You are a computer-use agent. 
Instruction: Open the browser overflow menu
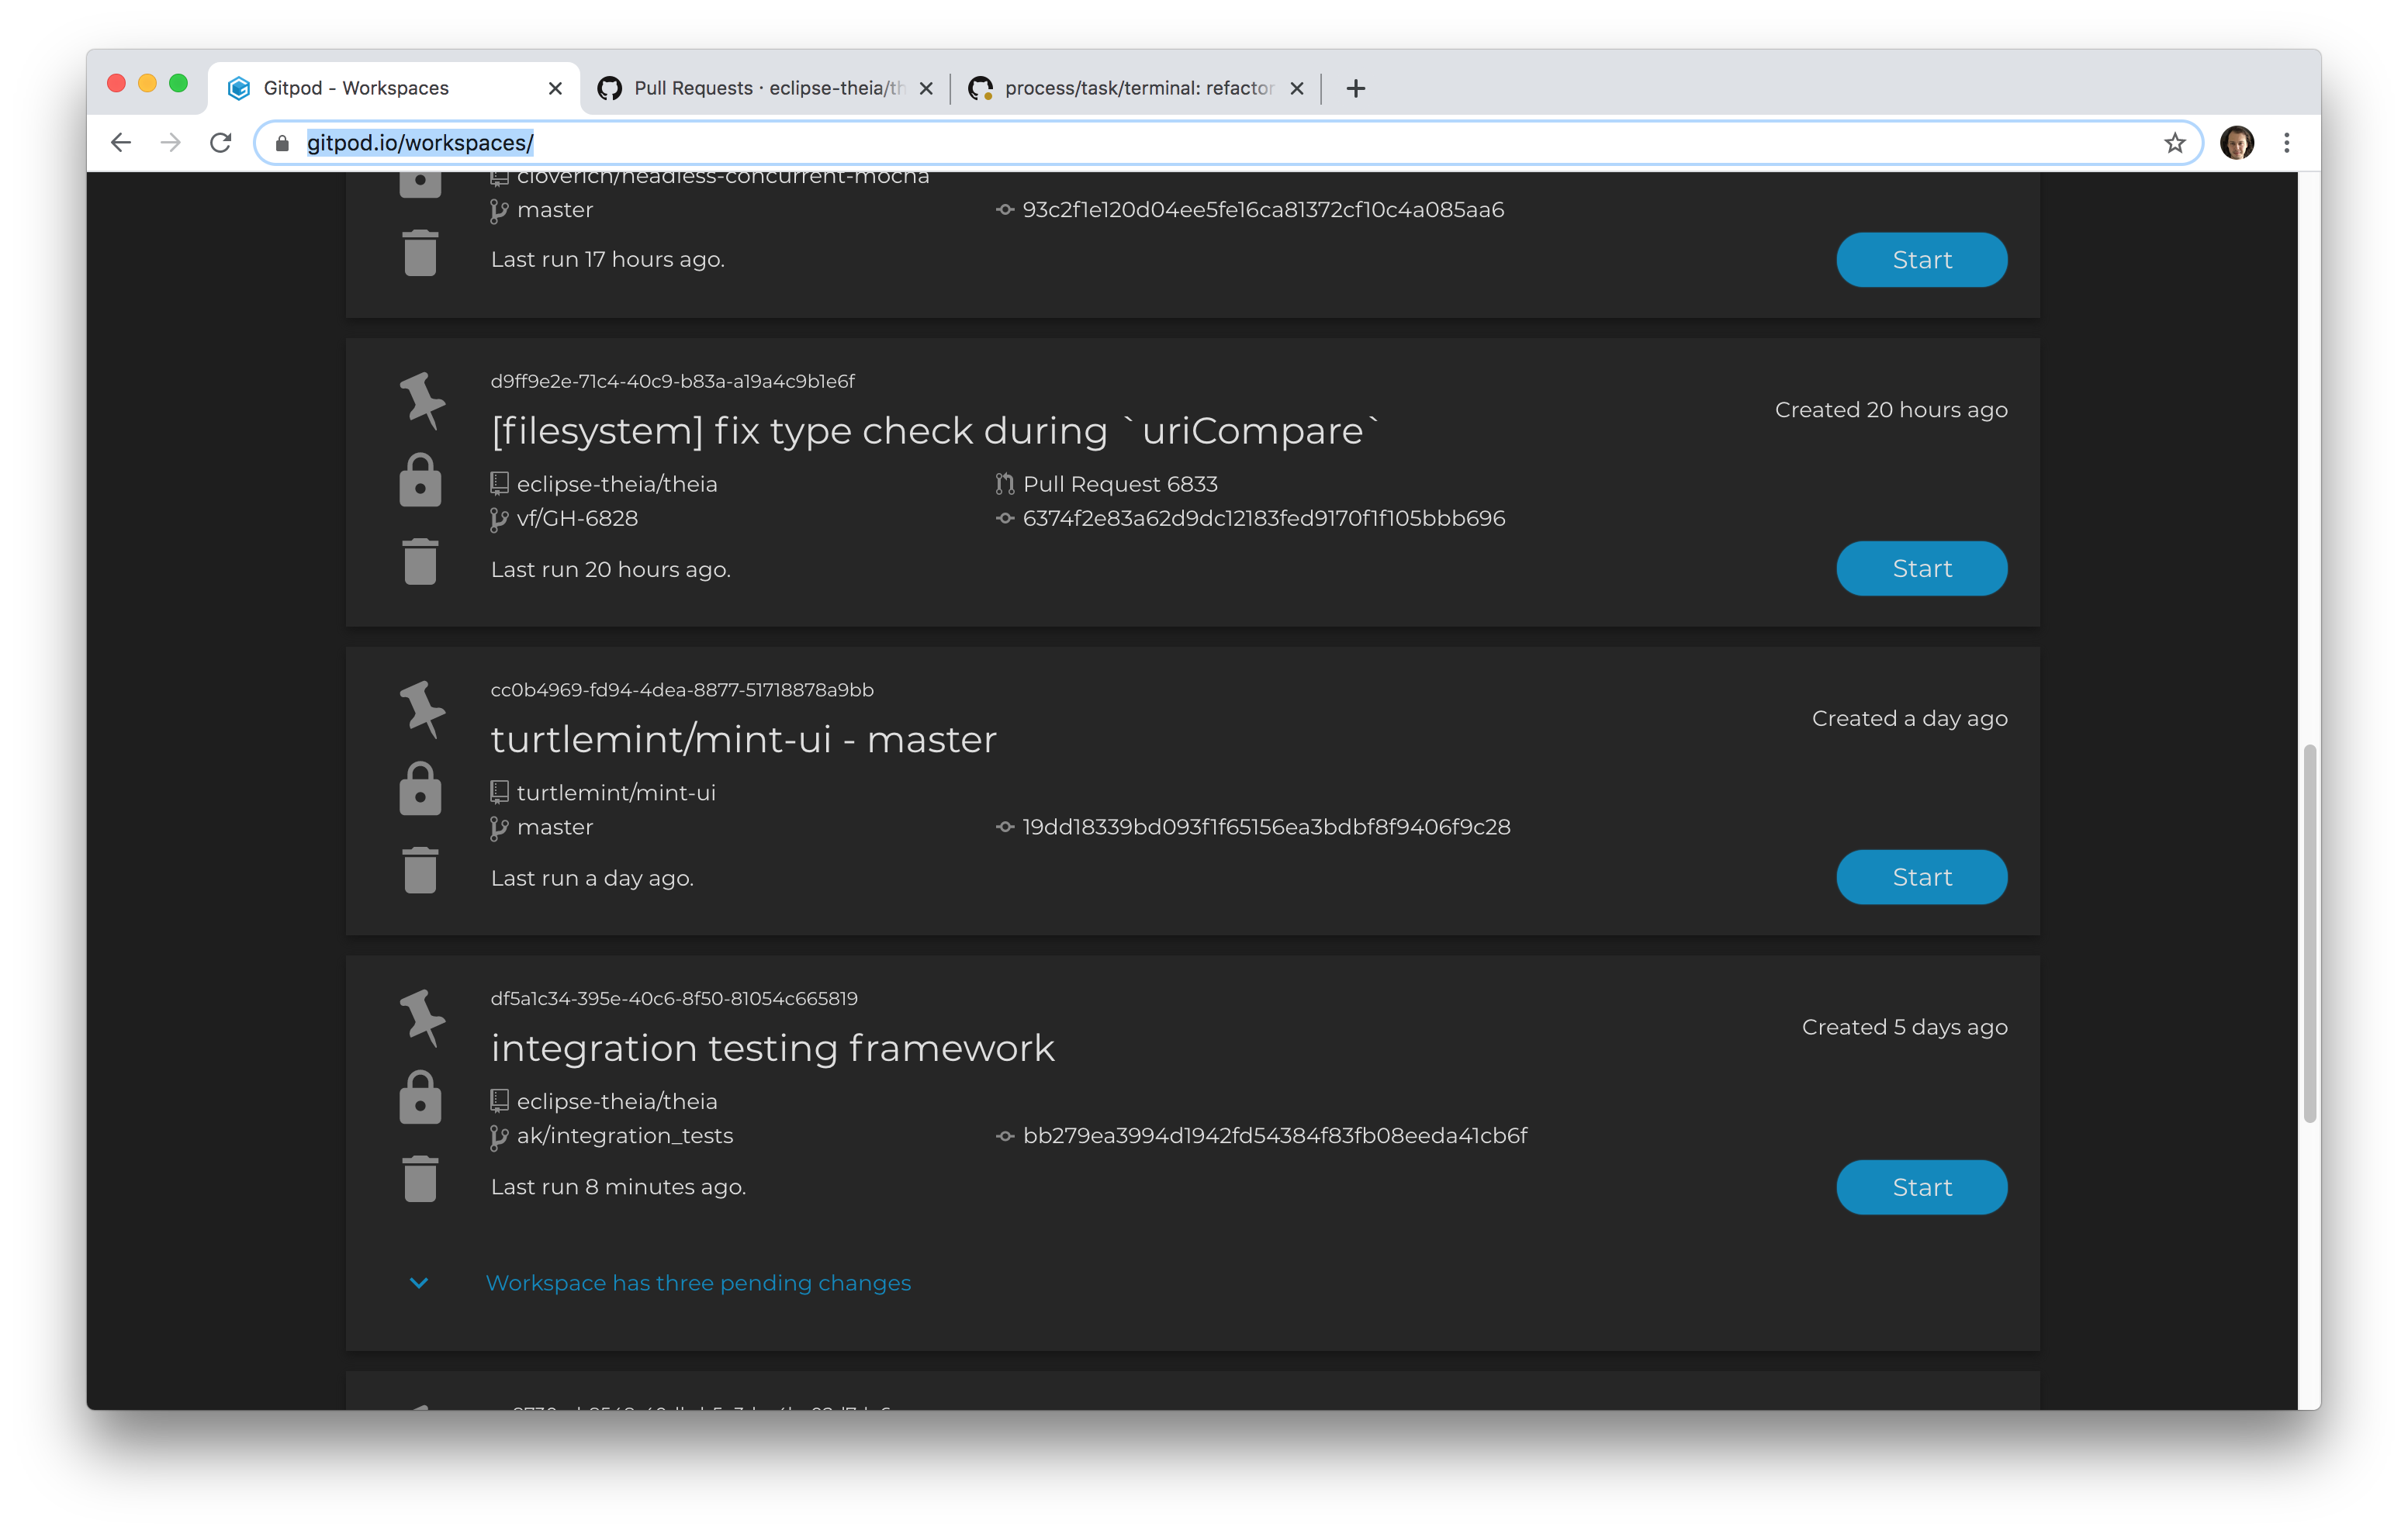point(2287,142)
